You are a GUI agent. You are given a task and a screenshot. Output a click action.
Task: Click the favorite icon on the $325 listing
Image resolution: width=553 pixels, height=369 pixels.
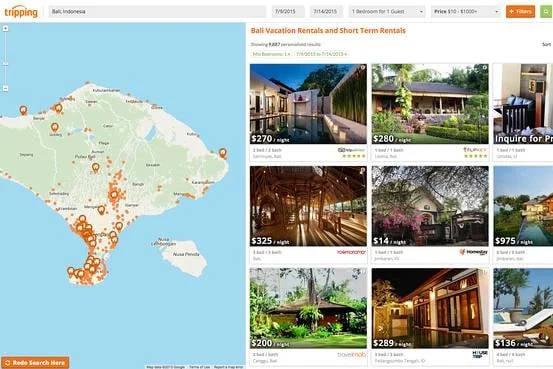pos(363,170)
